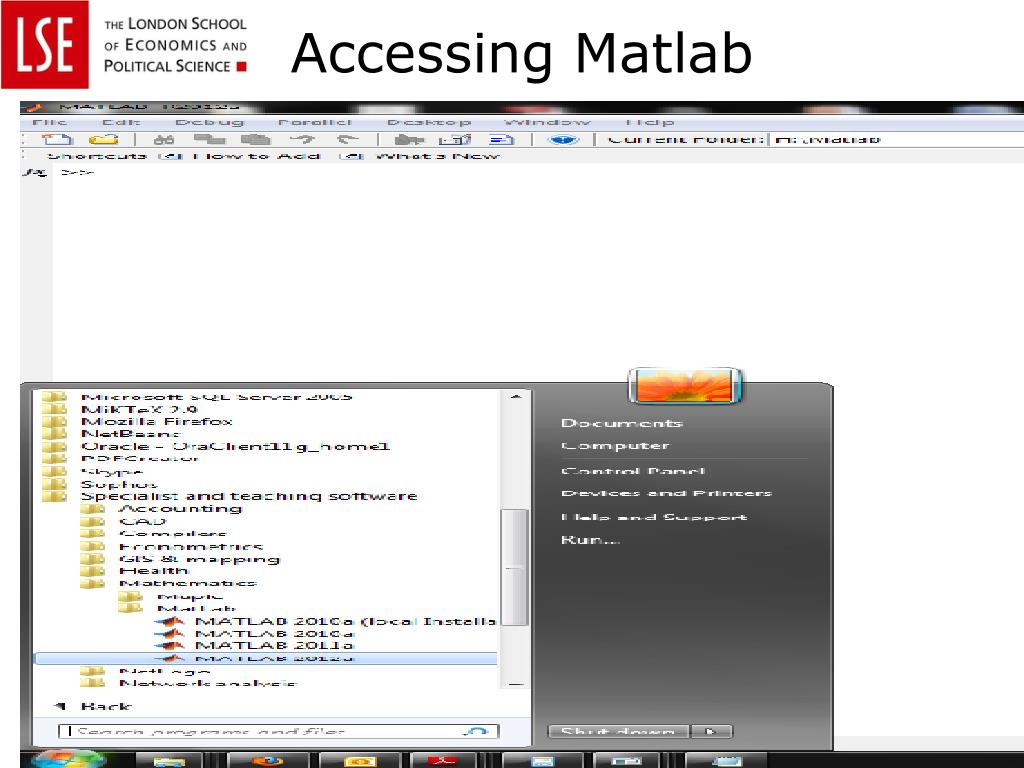
Task: Click the Shut down button
Action: (618, 731)
